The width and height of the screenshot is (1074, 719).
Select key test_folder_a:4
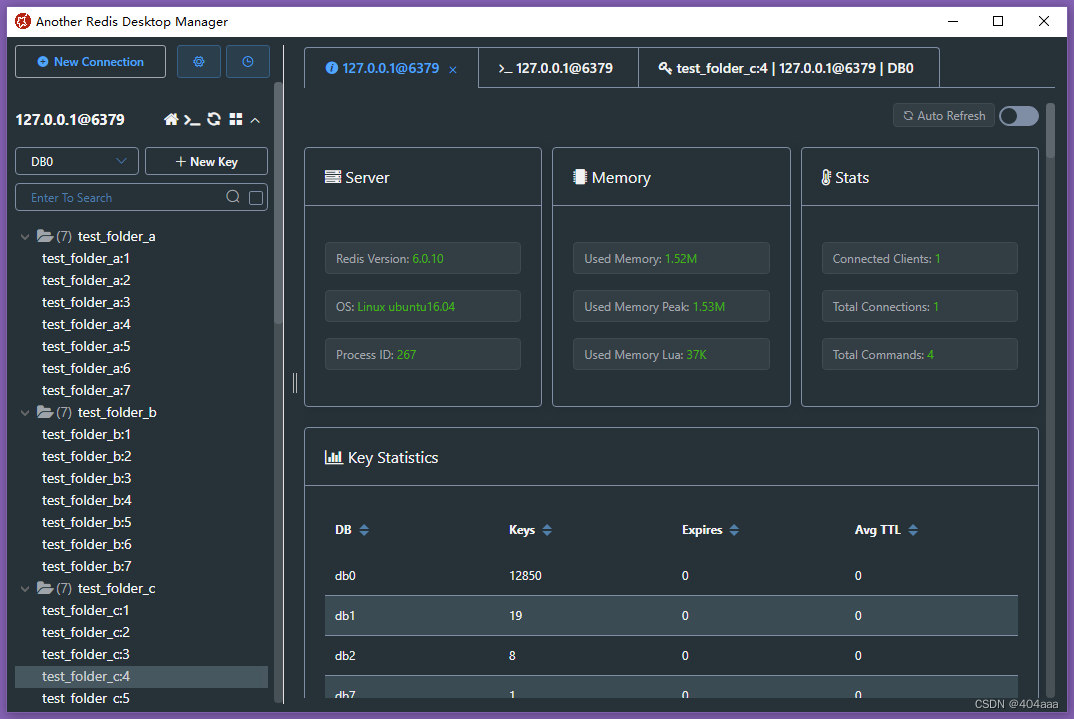pos(86,325)
